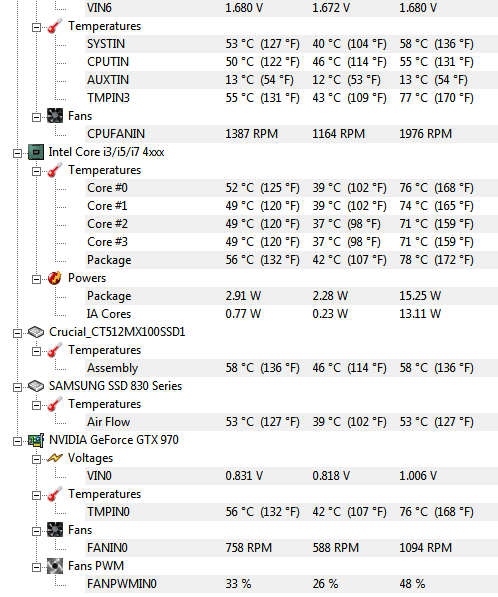Click the thermometer icon of Temperatures above Air Flow
The image size is (498, 597).
coord(55,404)
